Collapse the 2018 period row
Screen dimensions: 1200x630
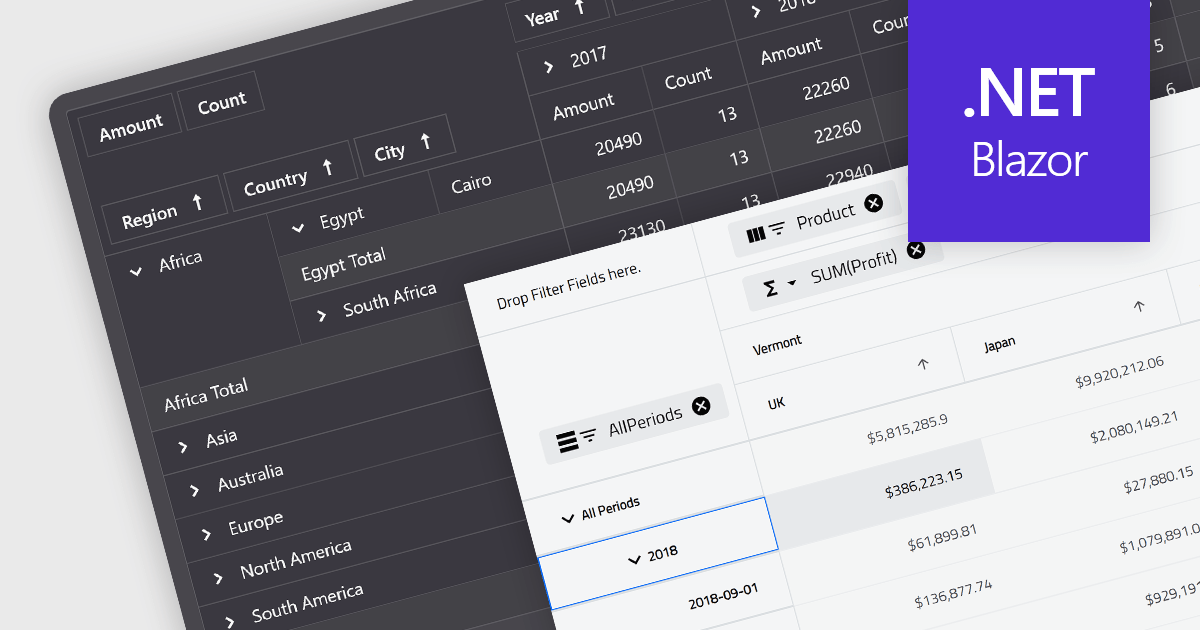tap(637, 560)
